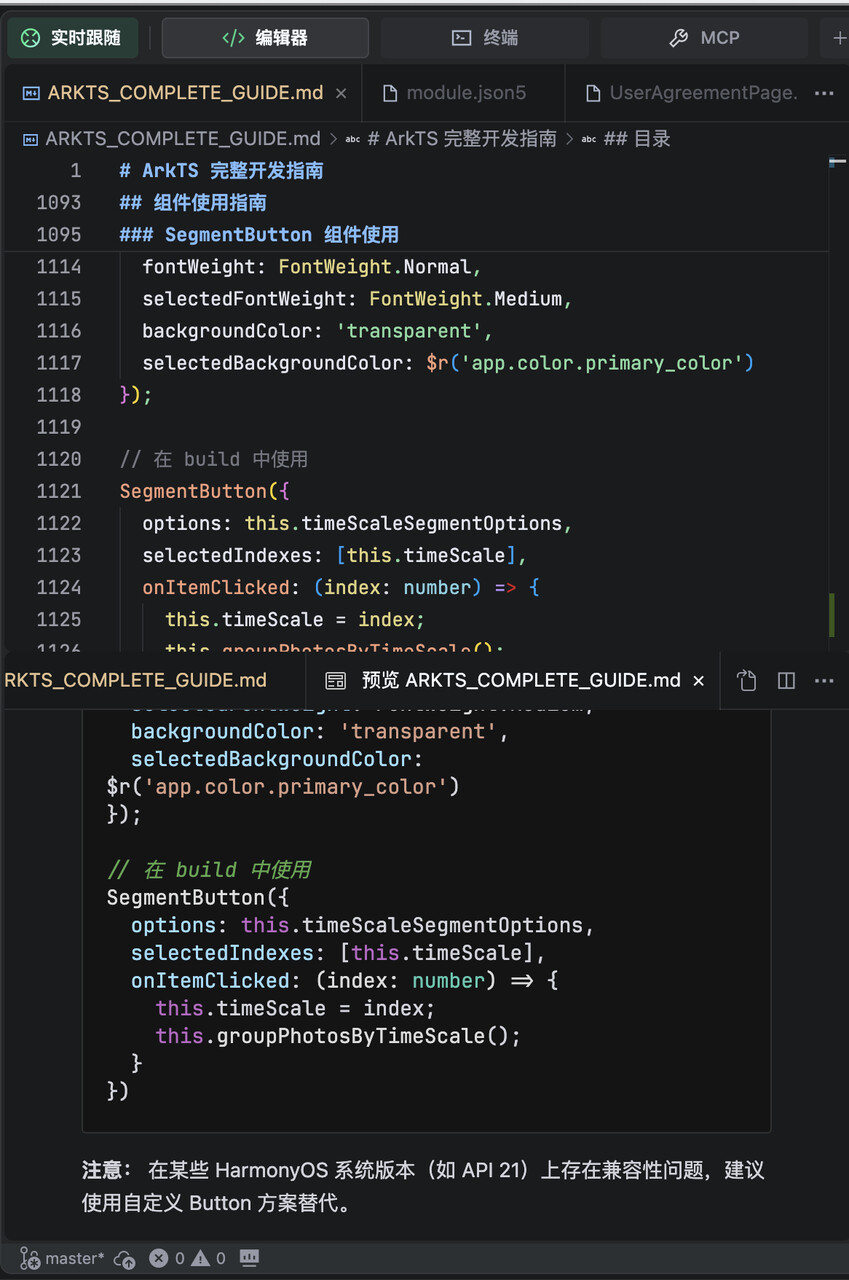Screen dimensions: 849x1280
Task: Select the 编辑器 editor mode button
Action: pos(265,38)
